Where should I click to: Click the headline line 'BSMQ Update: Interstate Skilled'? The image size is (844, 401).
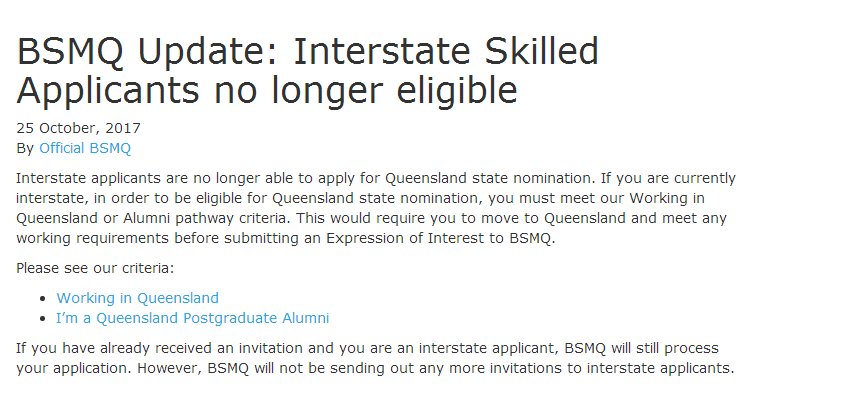(x=308, y=51)
